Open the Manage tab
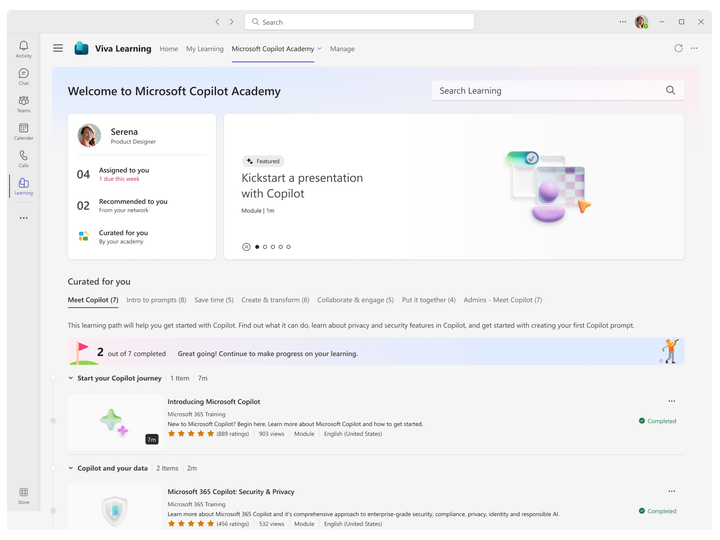 pyautogui.click(x=342, y=49)
